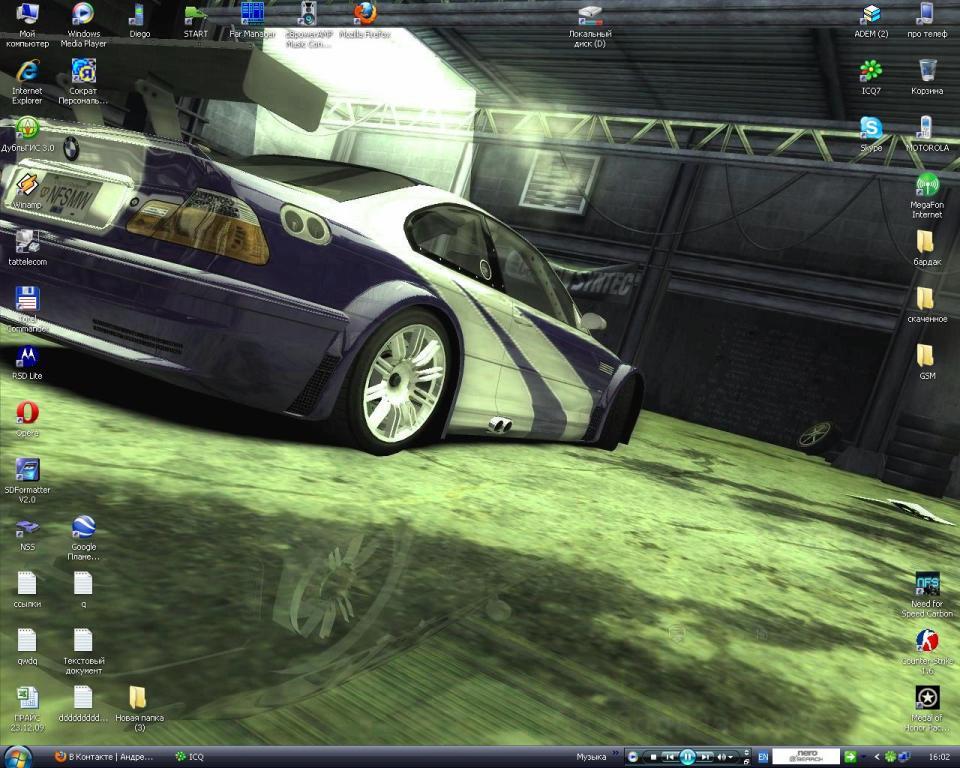Launch Counter-Strike 1.6 shortcut

[927, 652]
